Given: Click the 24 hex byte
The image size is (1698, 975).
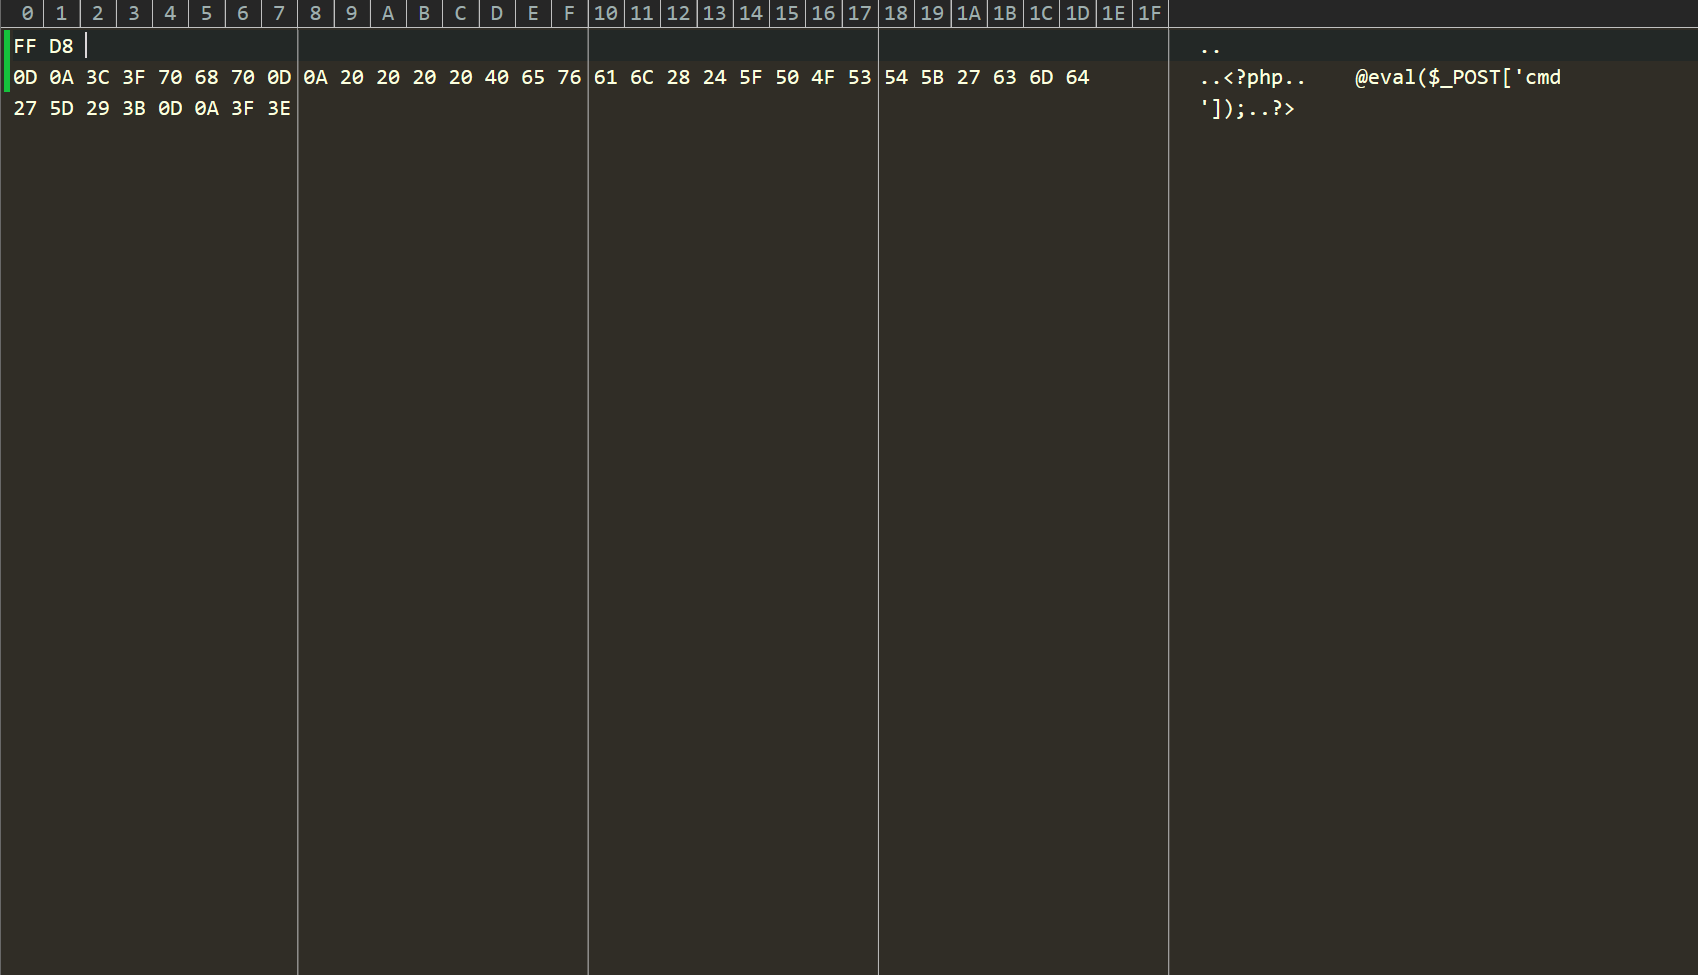Looking at the screenshot, I should [x=714, y=77].
